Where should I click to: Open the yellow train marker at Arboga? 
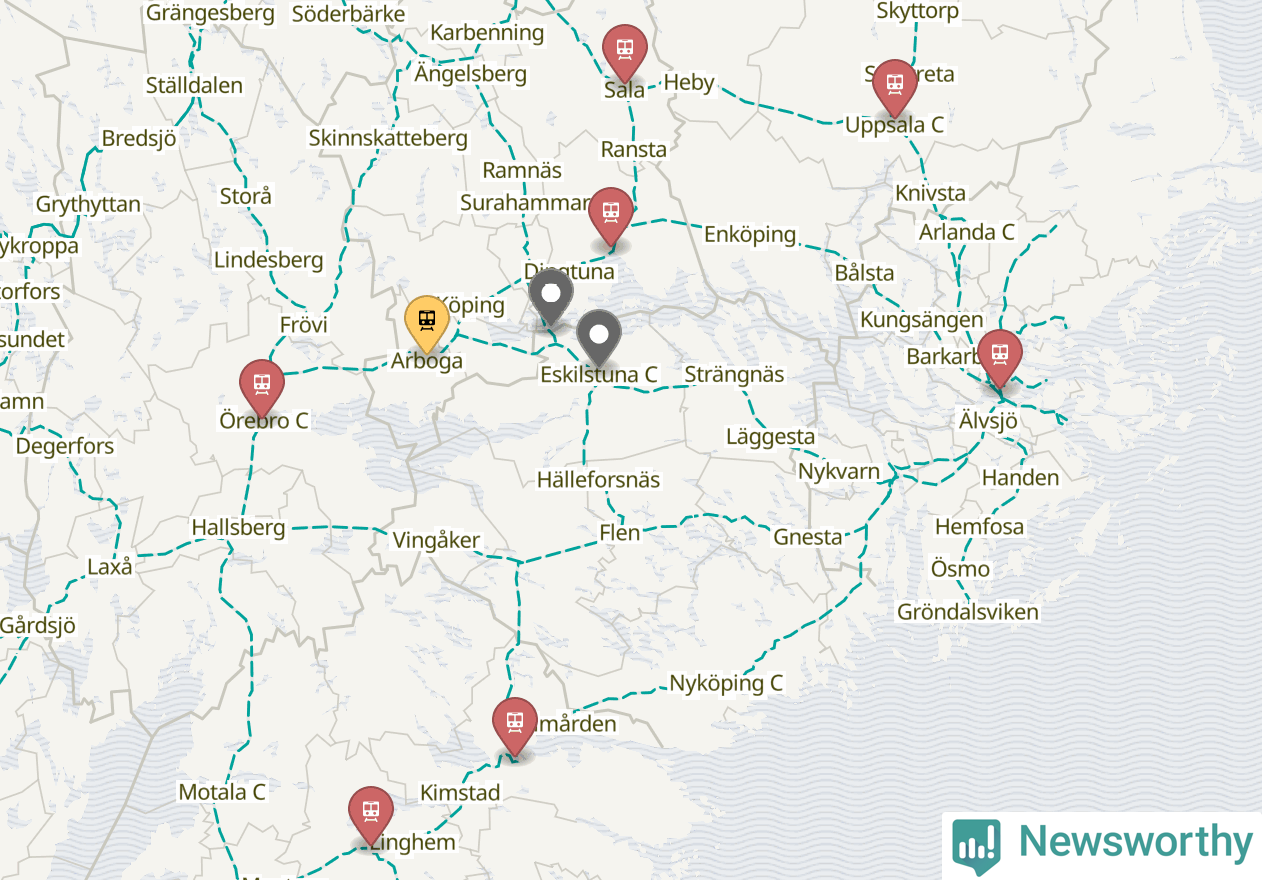[426, 323]
